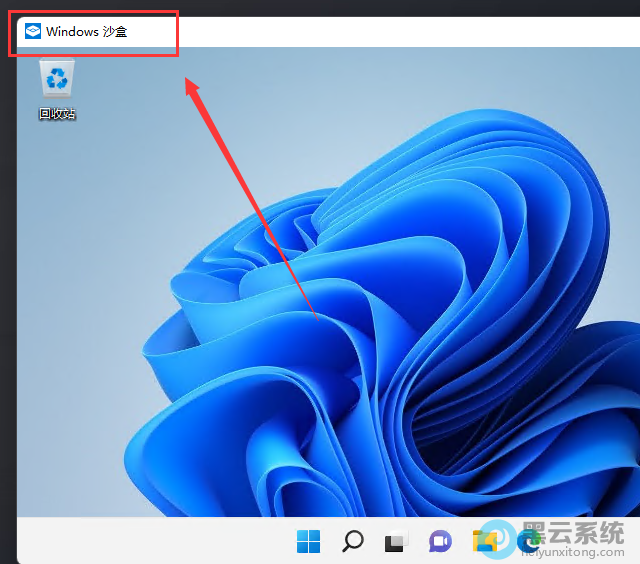
Task: Open the Start menu from the taskbar
Action: pos(308,542)
